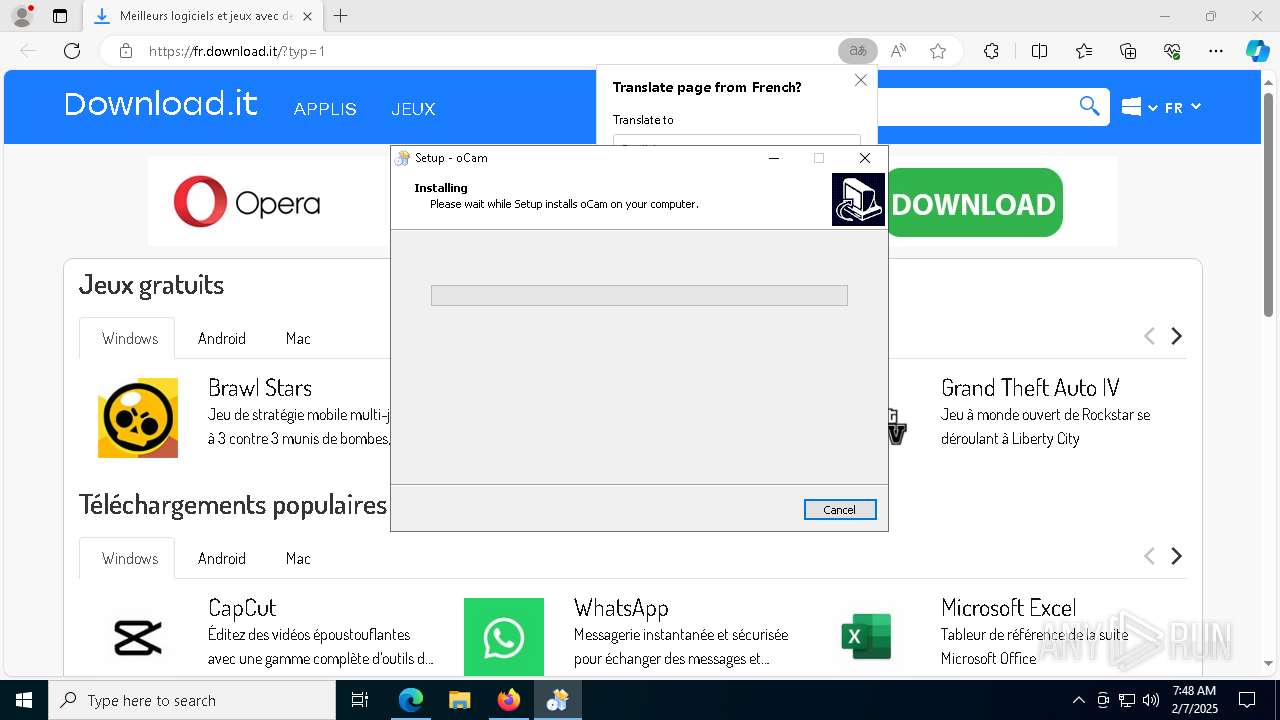This screenshot has height=720, width=1280.
Task: Show previous items in Téléchargements populaires
Action: coord(1149,556)
